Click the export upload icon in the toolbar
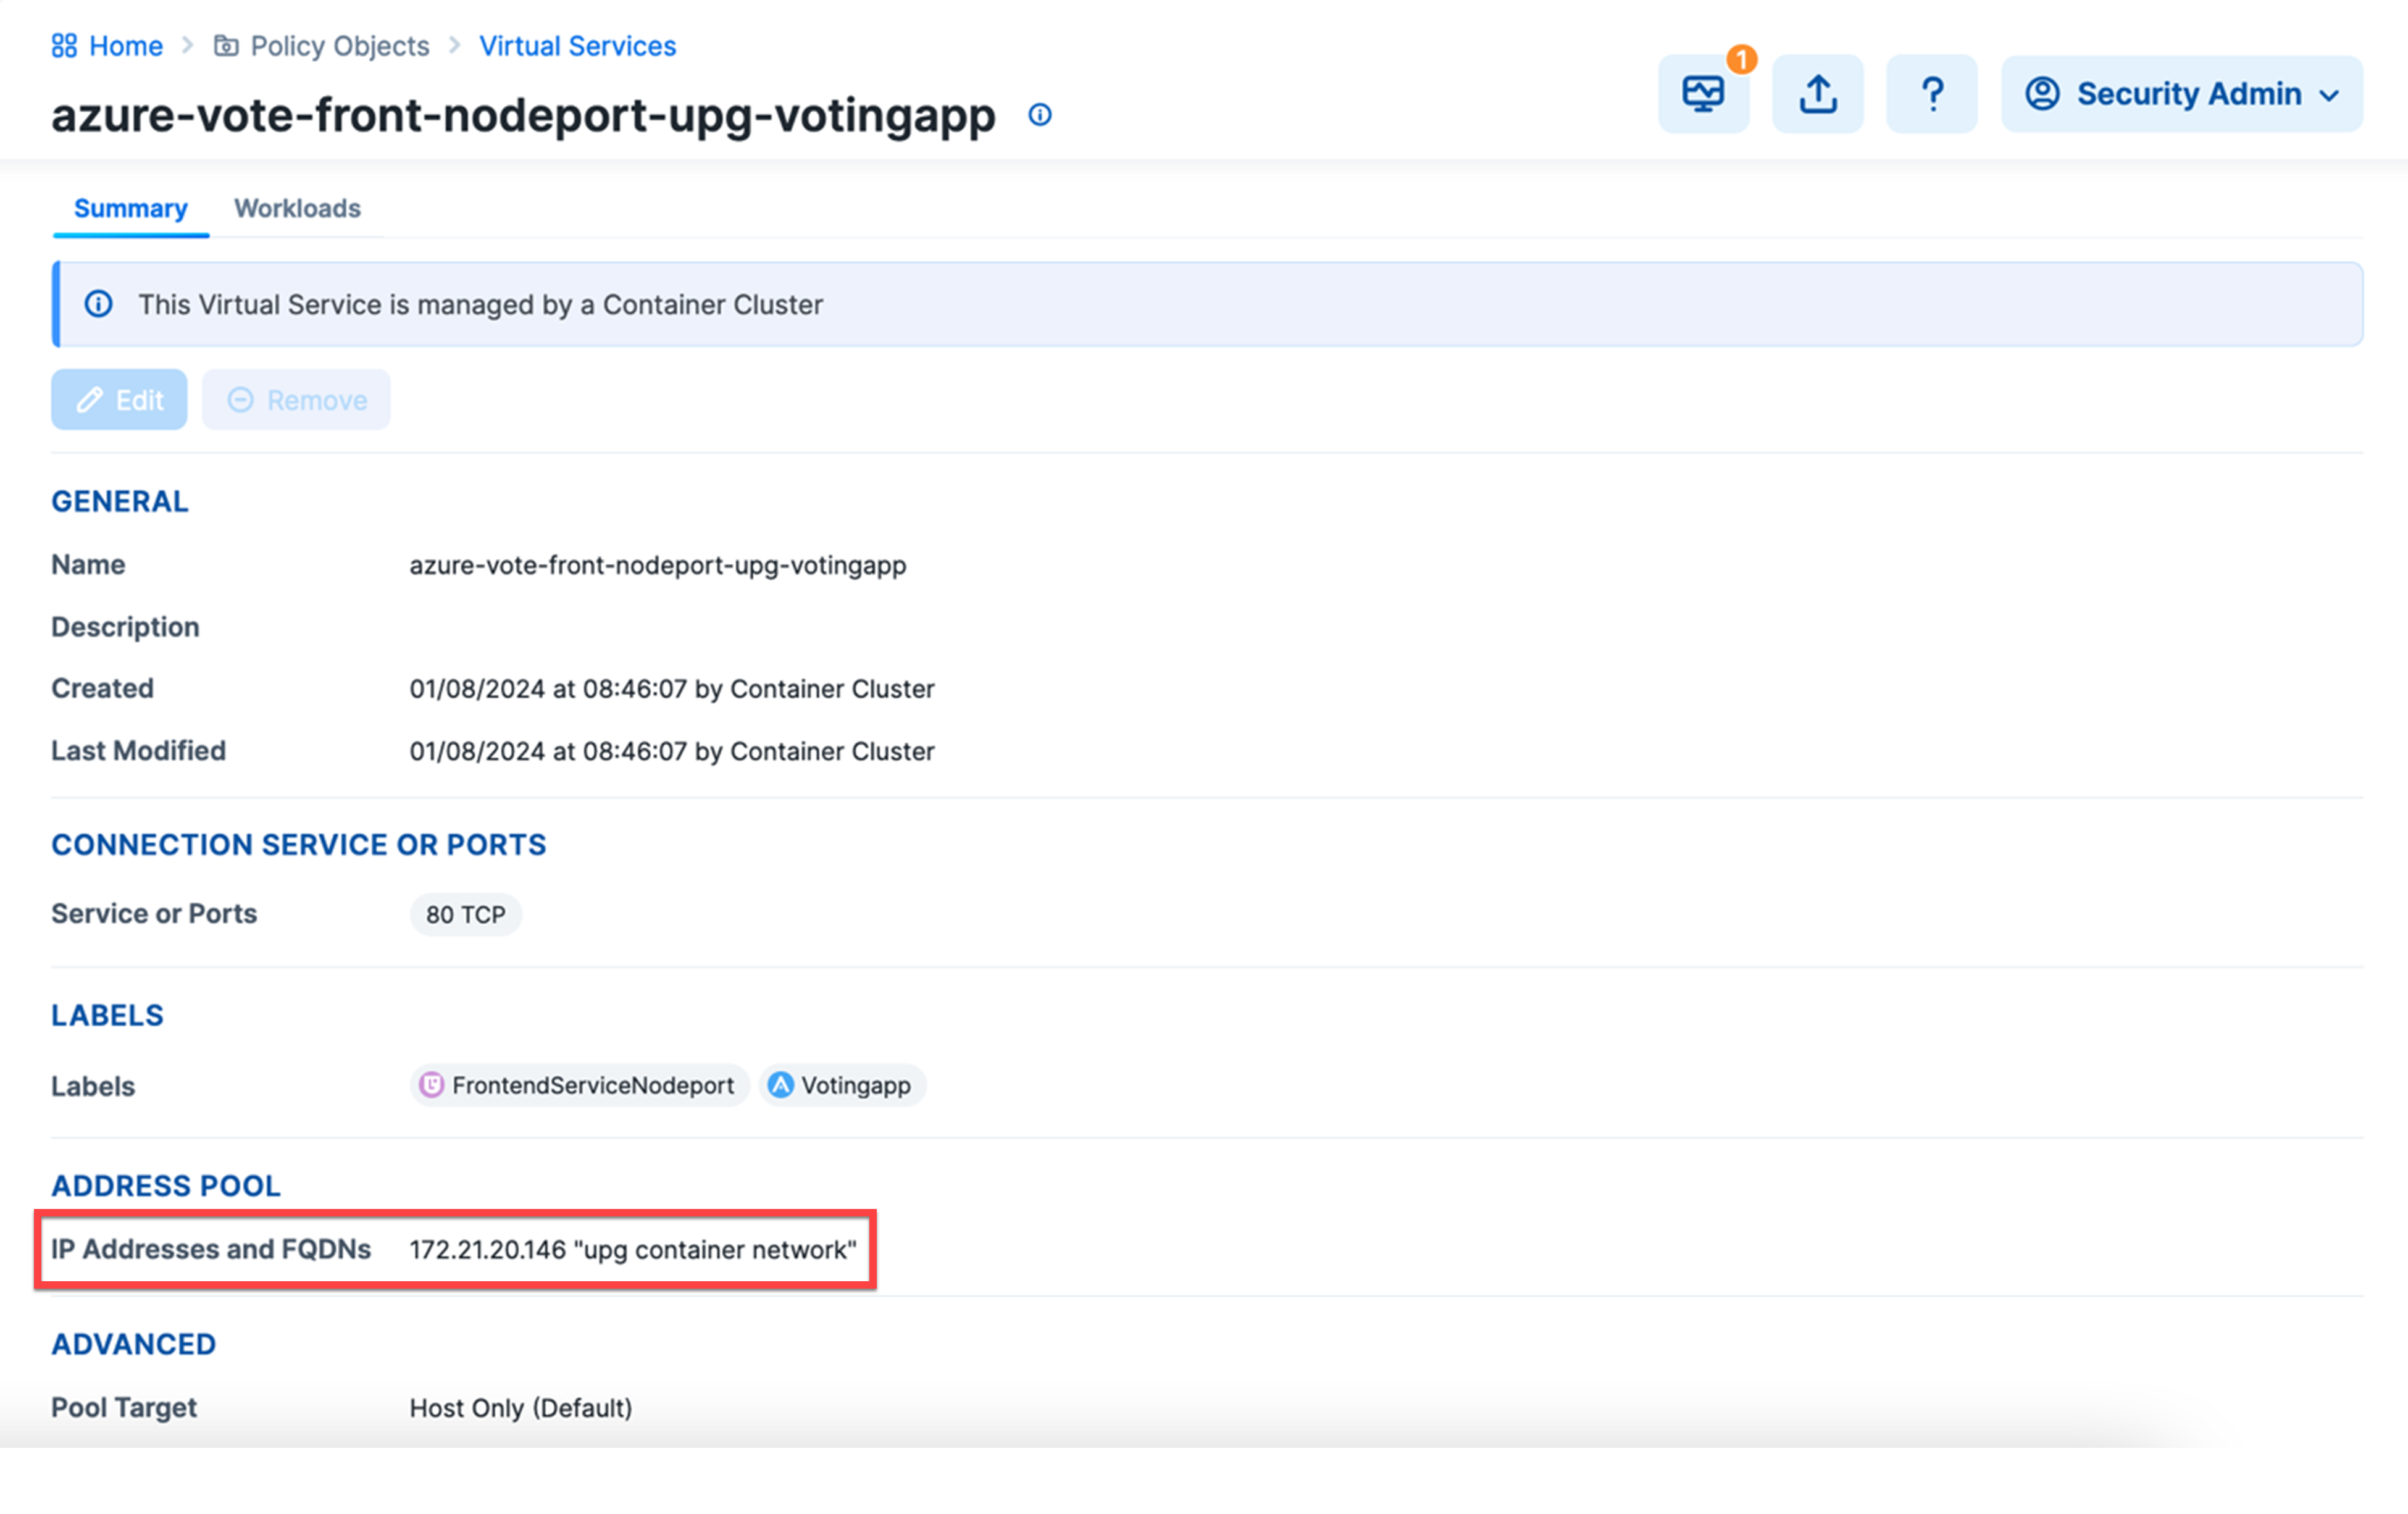 click(x=1817, y=93)
